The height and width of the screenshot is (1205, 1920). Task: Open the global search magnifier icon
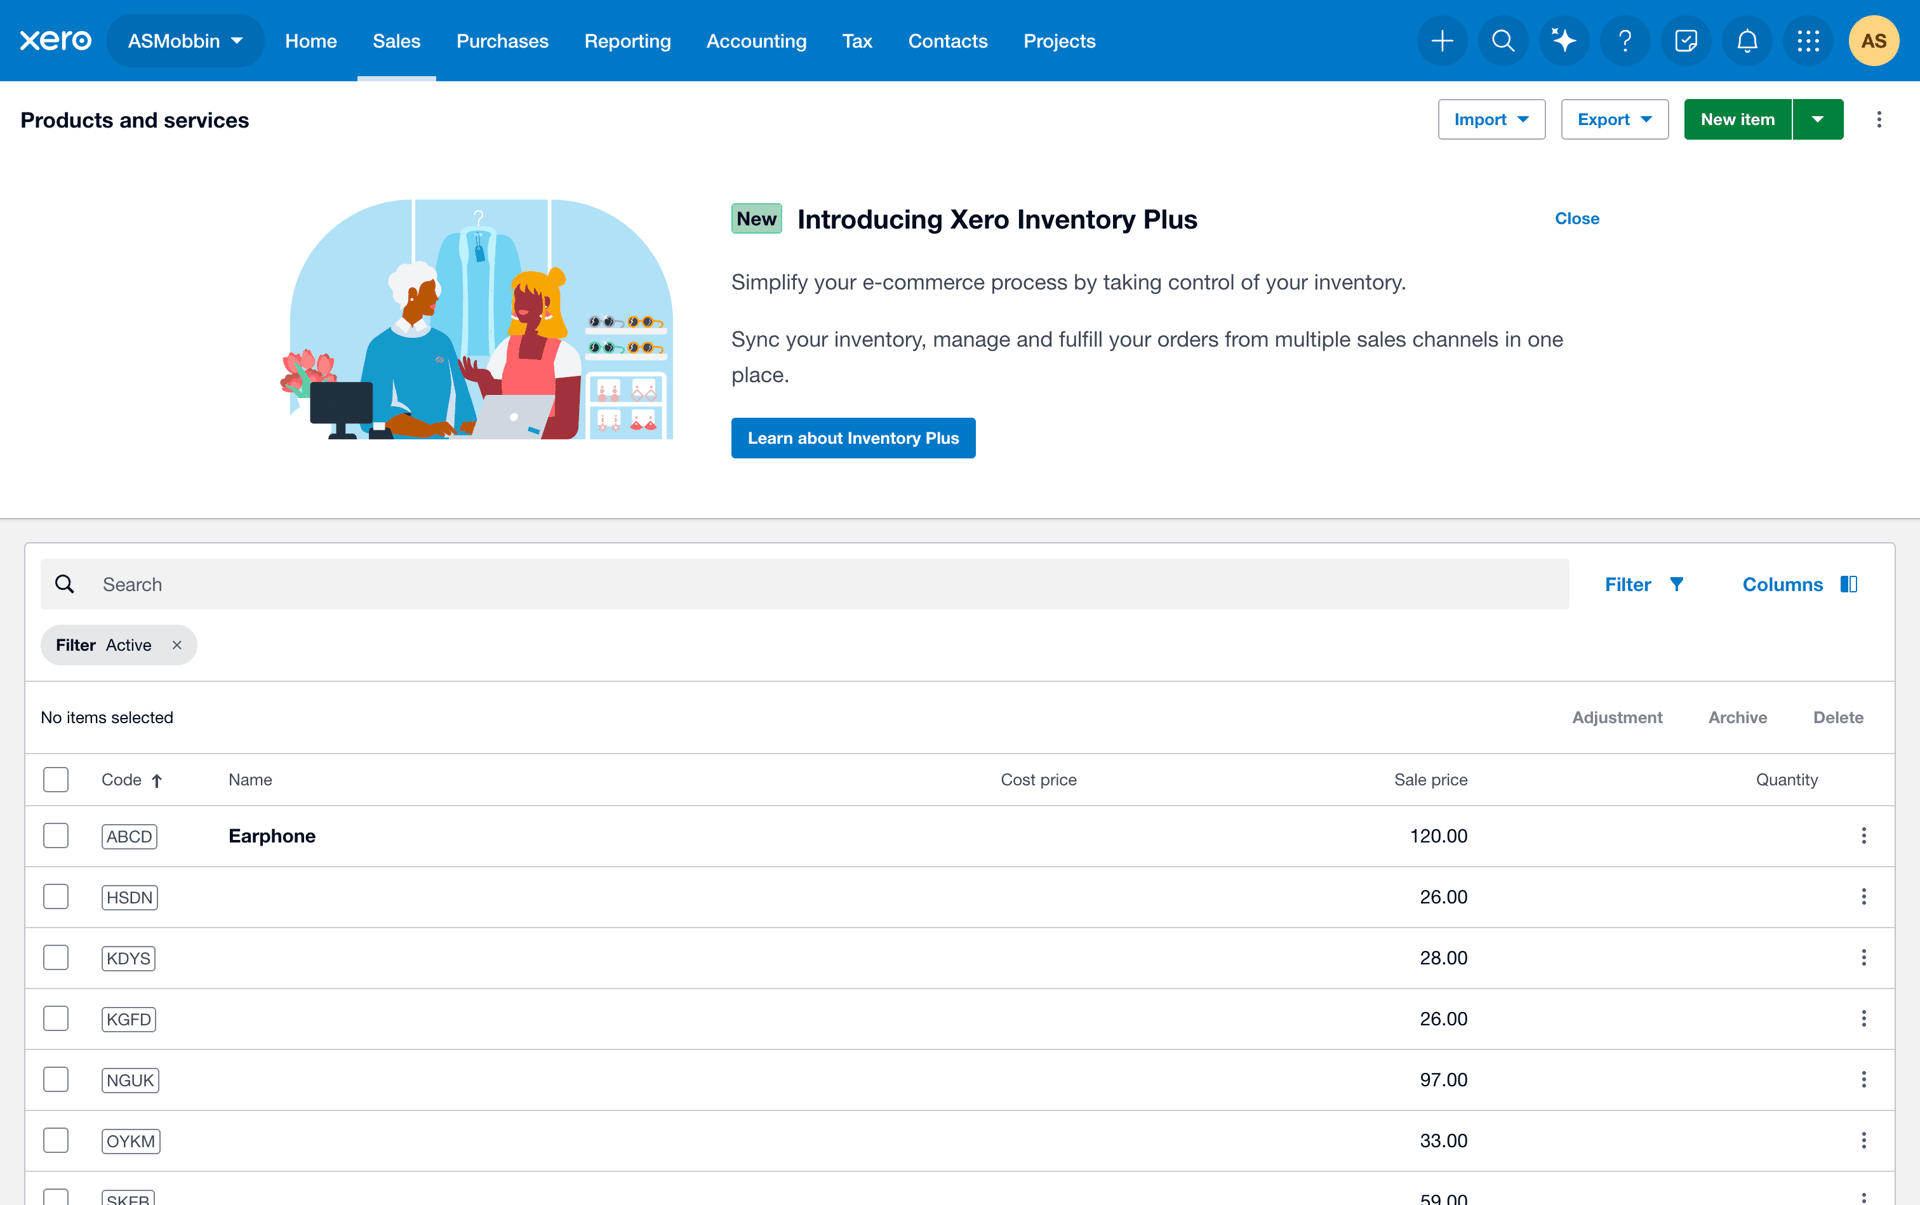[x=1503, y=41]
